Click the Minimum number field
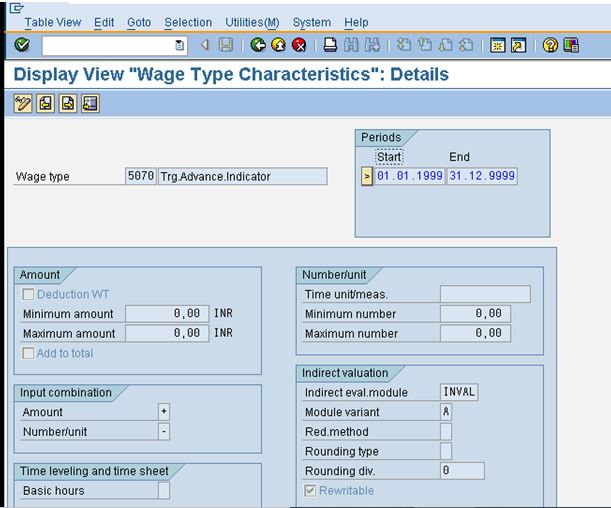Screen dimensions: 611x508 tap(475, 314)
